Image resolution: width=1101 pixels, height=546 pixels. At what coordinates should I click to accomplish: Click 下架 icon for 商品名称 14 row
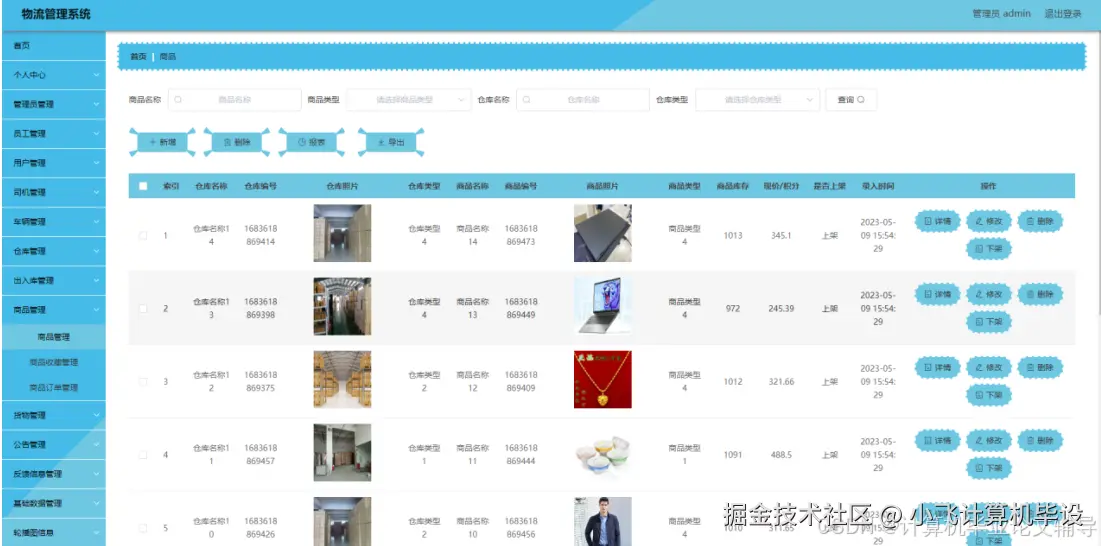pyautogui.click(x=979, y=248)
